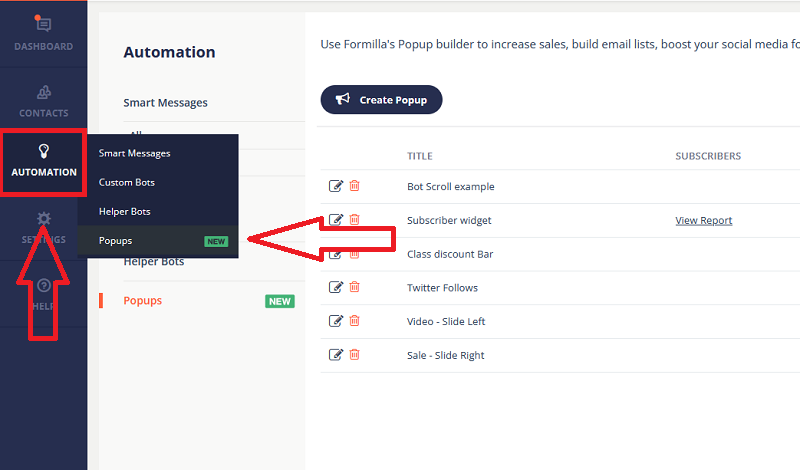The height and width of the screenshot is (470, 800).
Task: Choose Custom Bots in the flyout menu
Action: [x=126, y=182]
